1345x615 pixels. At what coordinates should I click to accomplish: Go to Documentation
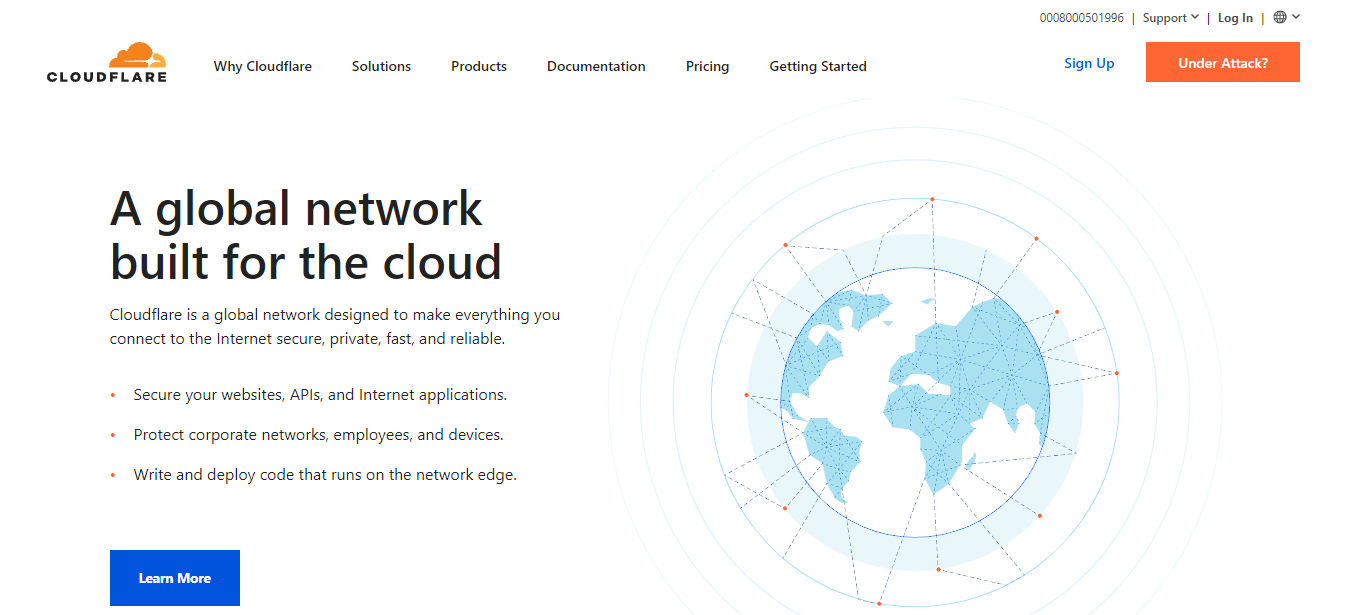coord(596,66)
